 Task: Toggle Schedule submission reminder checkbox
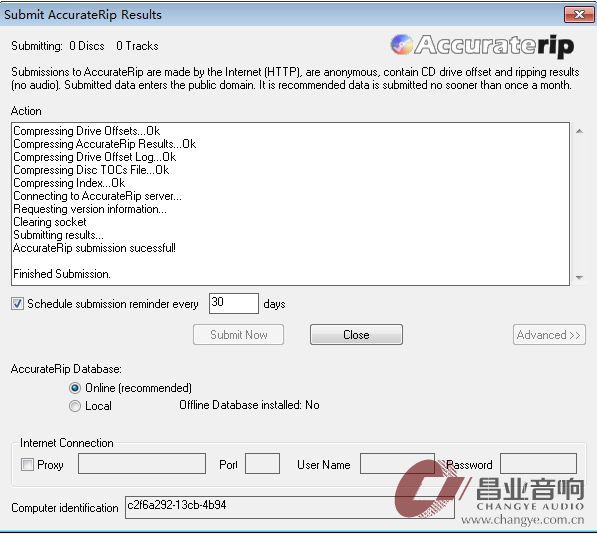[x=17, y=304]
